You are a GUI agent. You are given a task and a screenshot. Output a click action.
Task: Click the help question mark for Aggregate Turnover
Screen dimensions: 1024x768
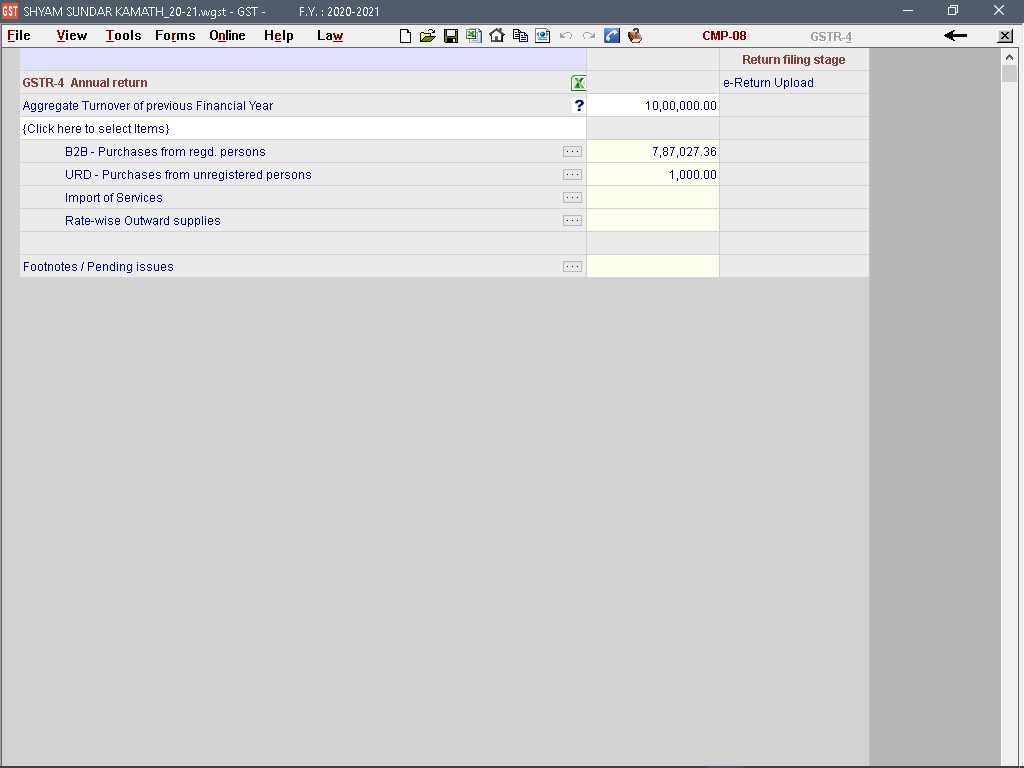578,106
